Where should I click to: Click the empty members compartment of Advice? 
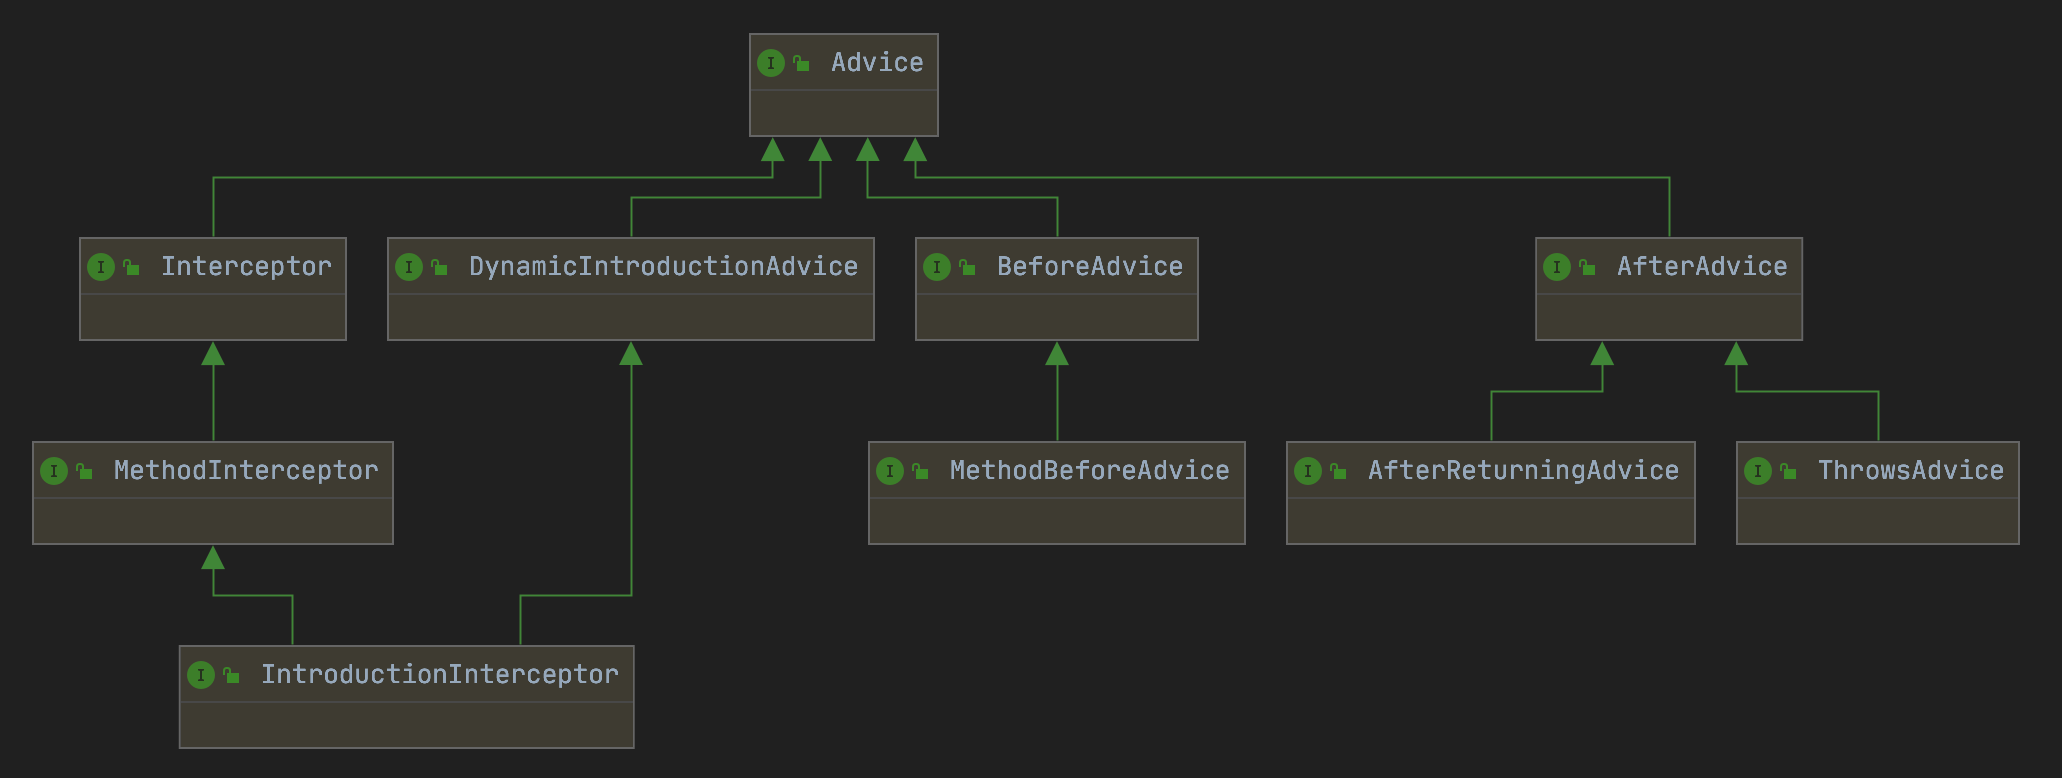(843, 113)
